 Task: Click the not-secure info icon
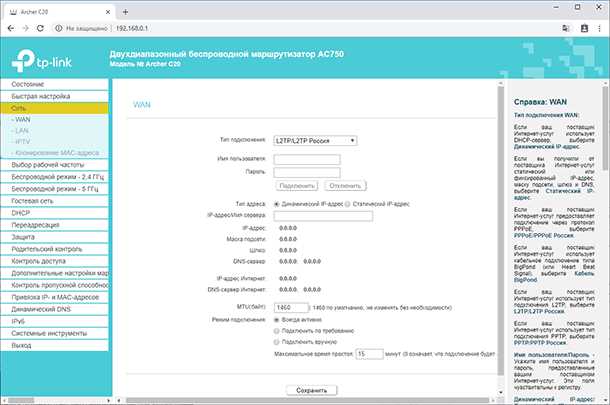click(58, 28)
